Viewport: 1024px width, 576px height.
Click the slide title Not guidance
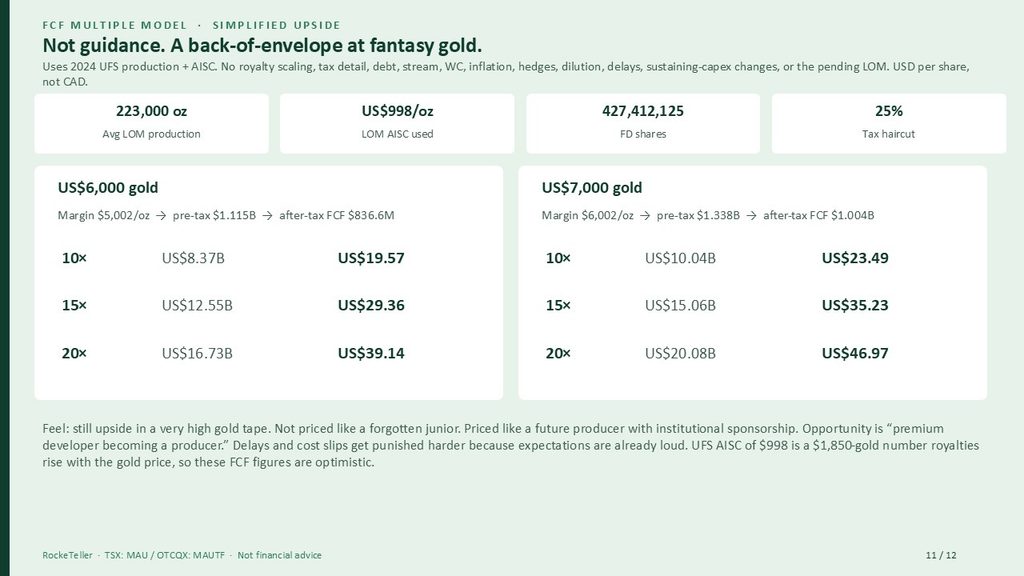(262, 45)
